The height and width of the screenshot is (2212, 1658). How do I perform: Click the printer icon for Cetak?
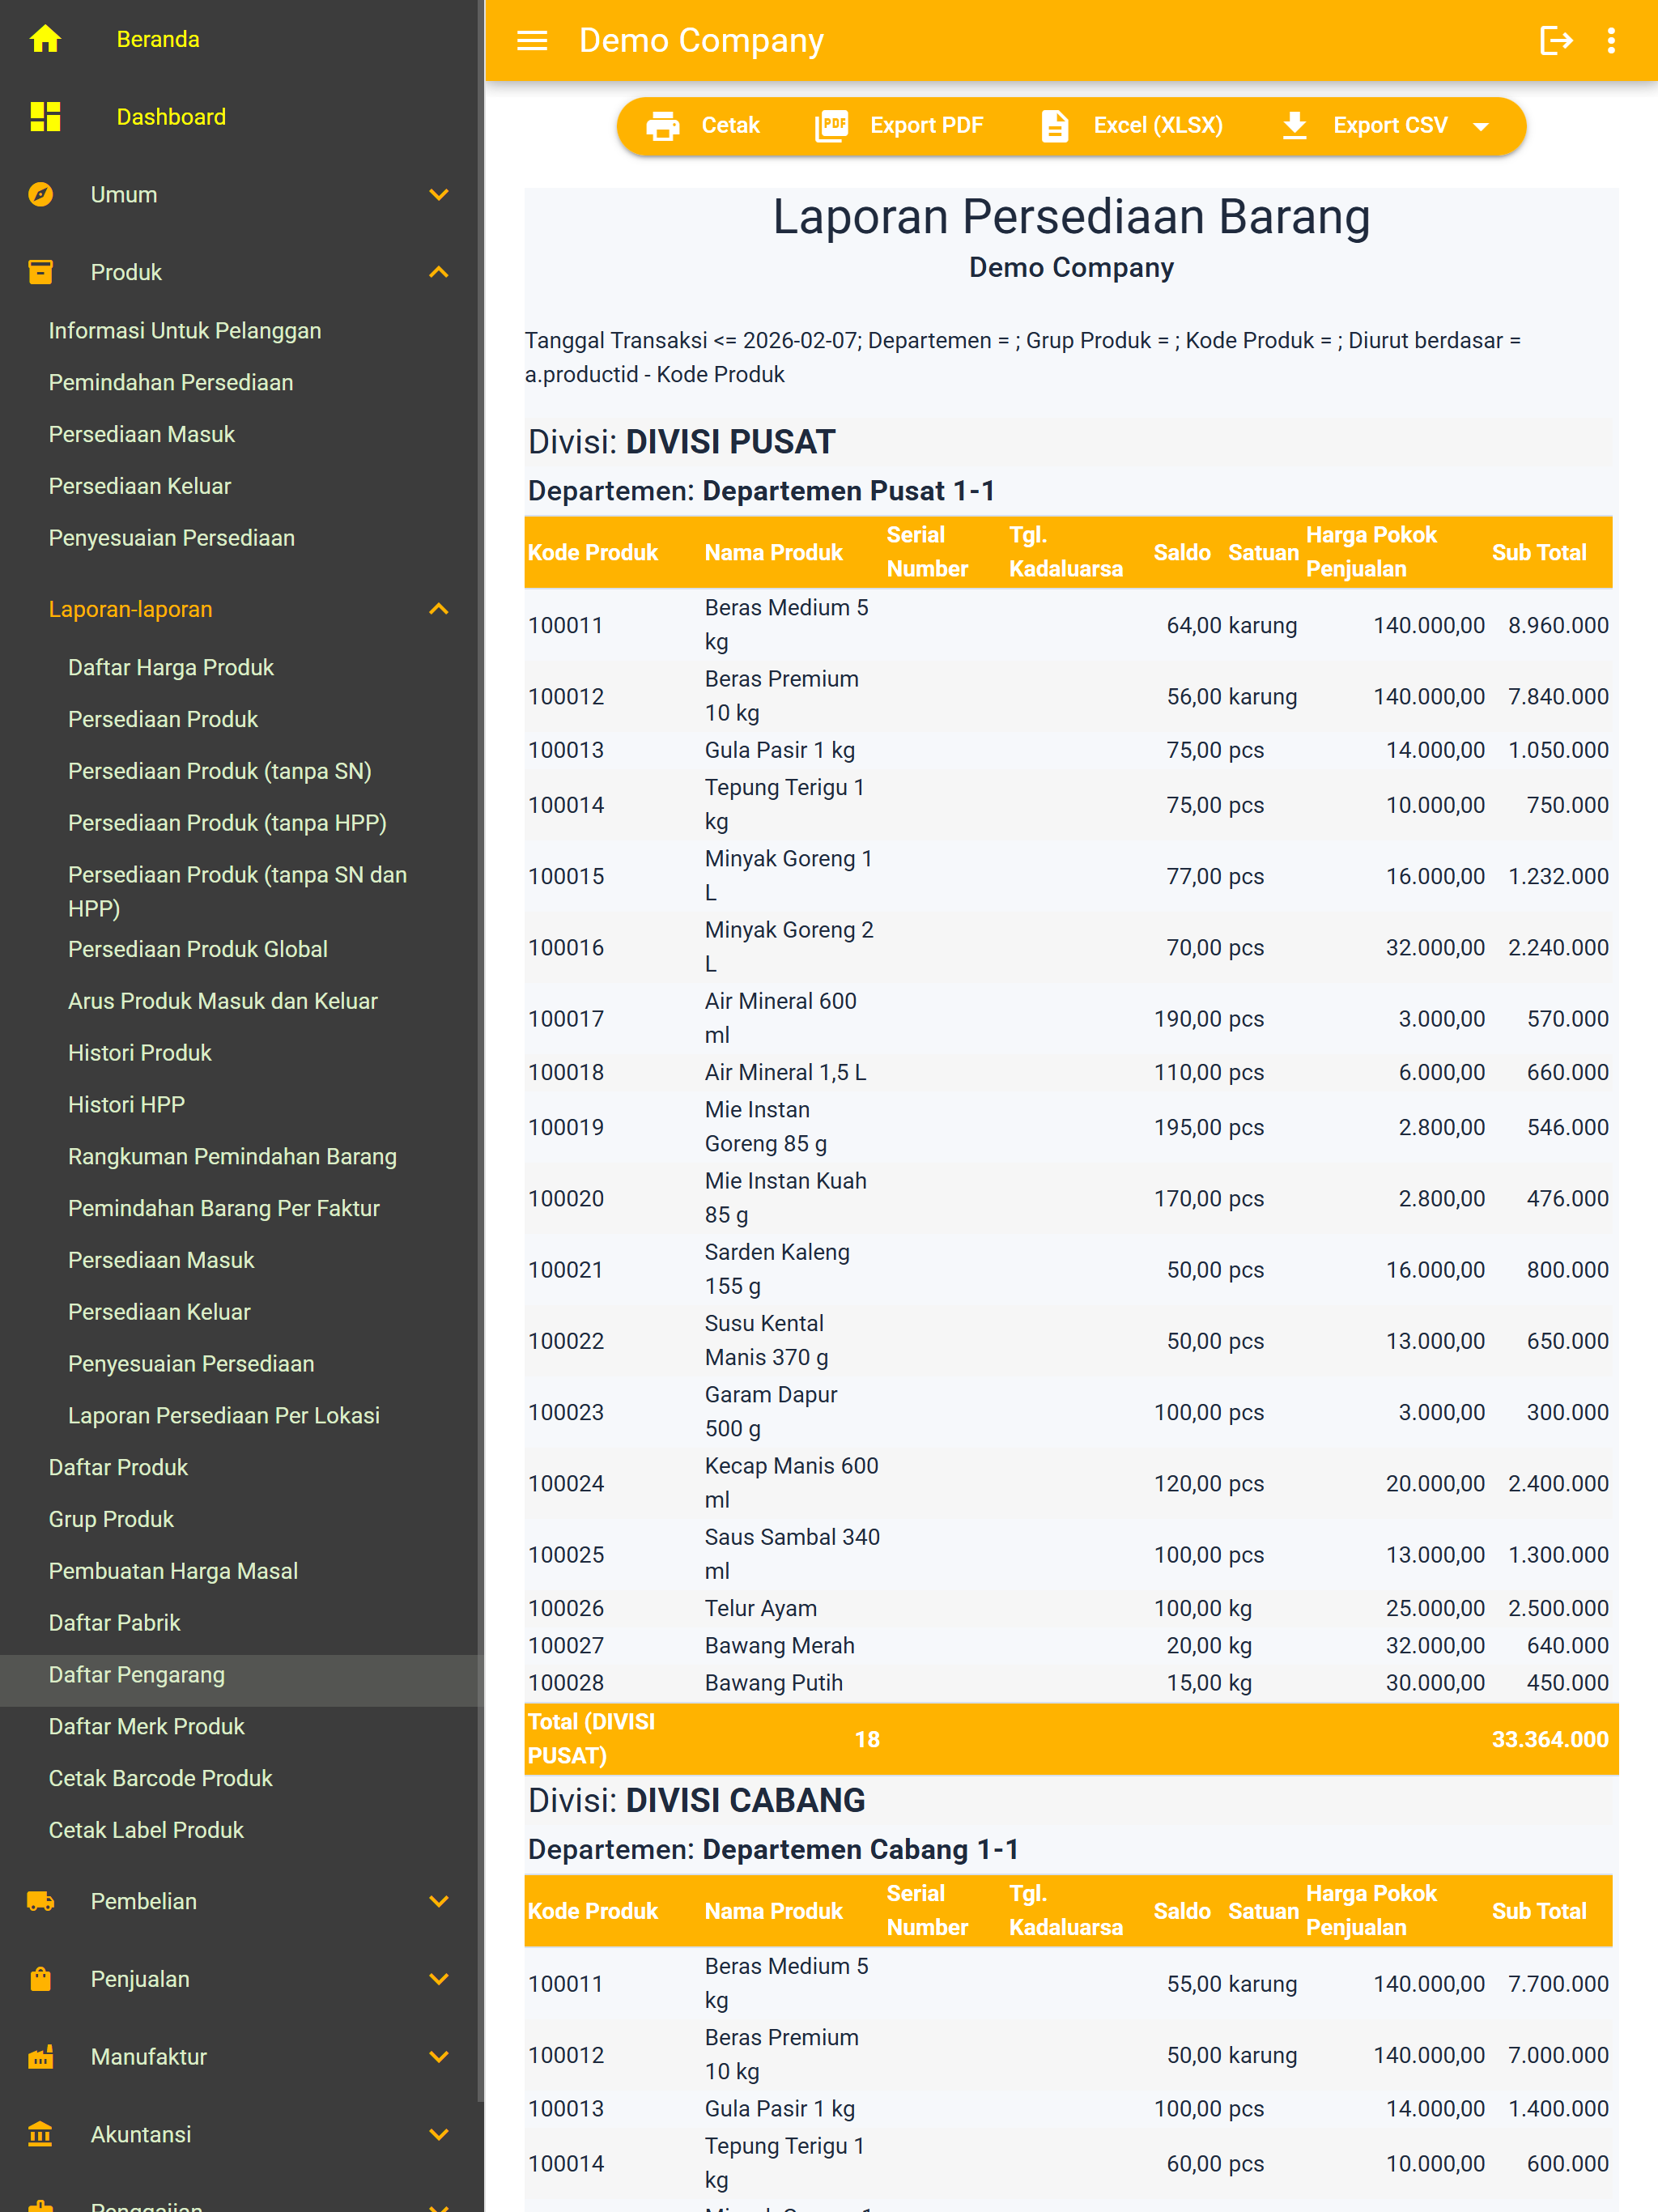pyautogui.click(x=663, y=126)
